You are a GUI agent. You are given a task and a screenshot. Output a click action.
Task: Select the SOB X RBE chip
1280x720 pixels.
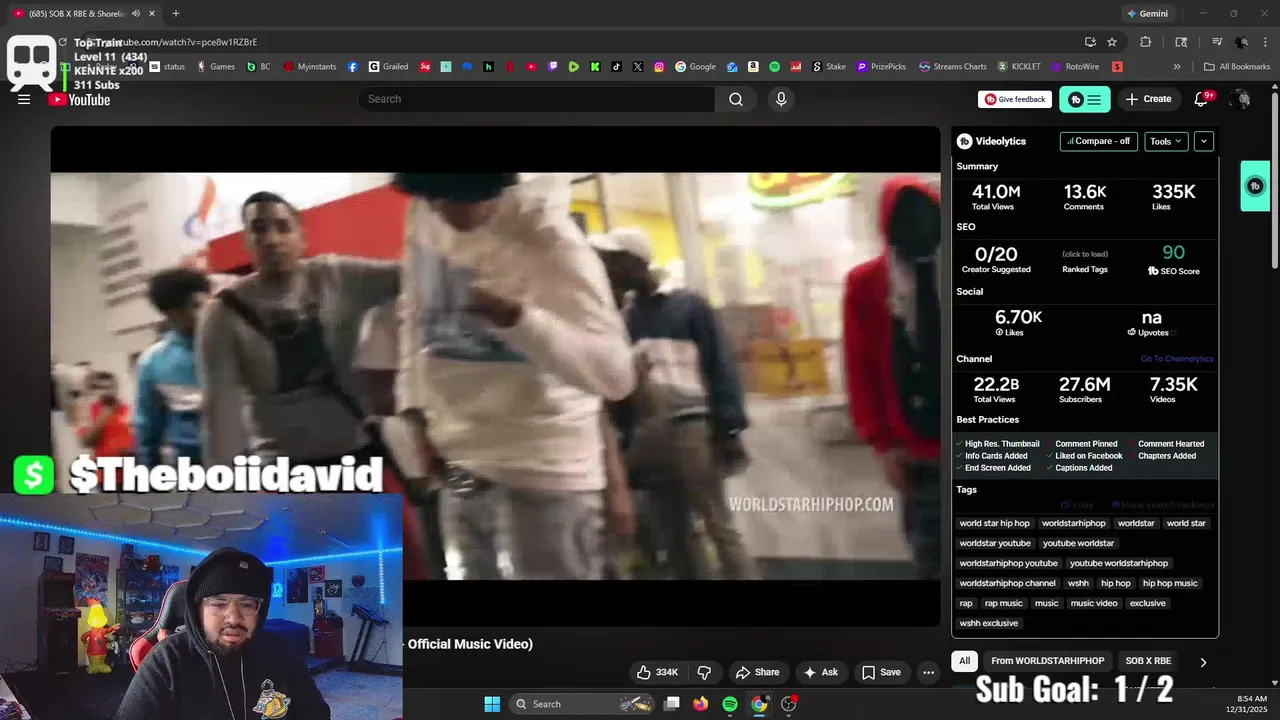point(1148,661)
